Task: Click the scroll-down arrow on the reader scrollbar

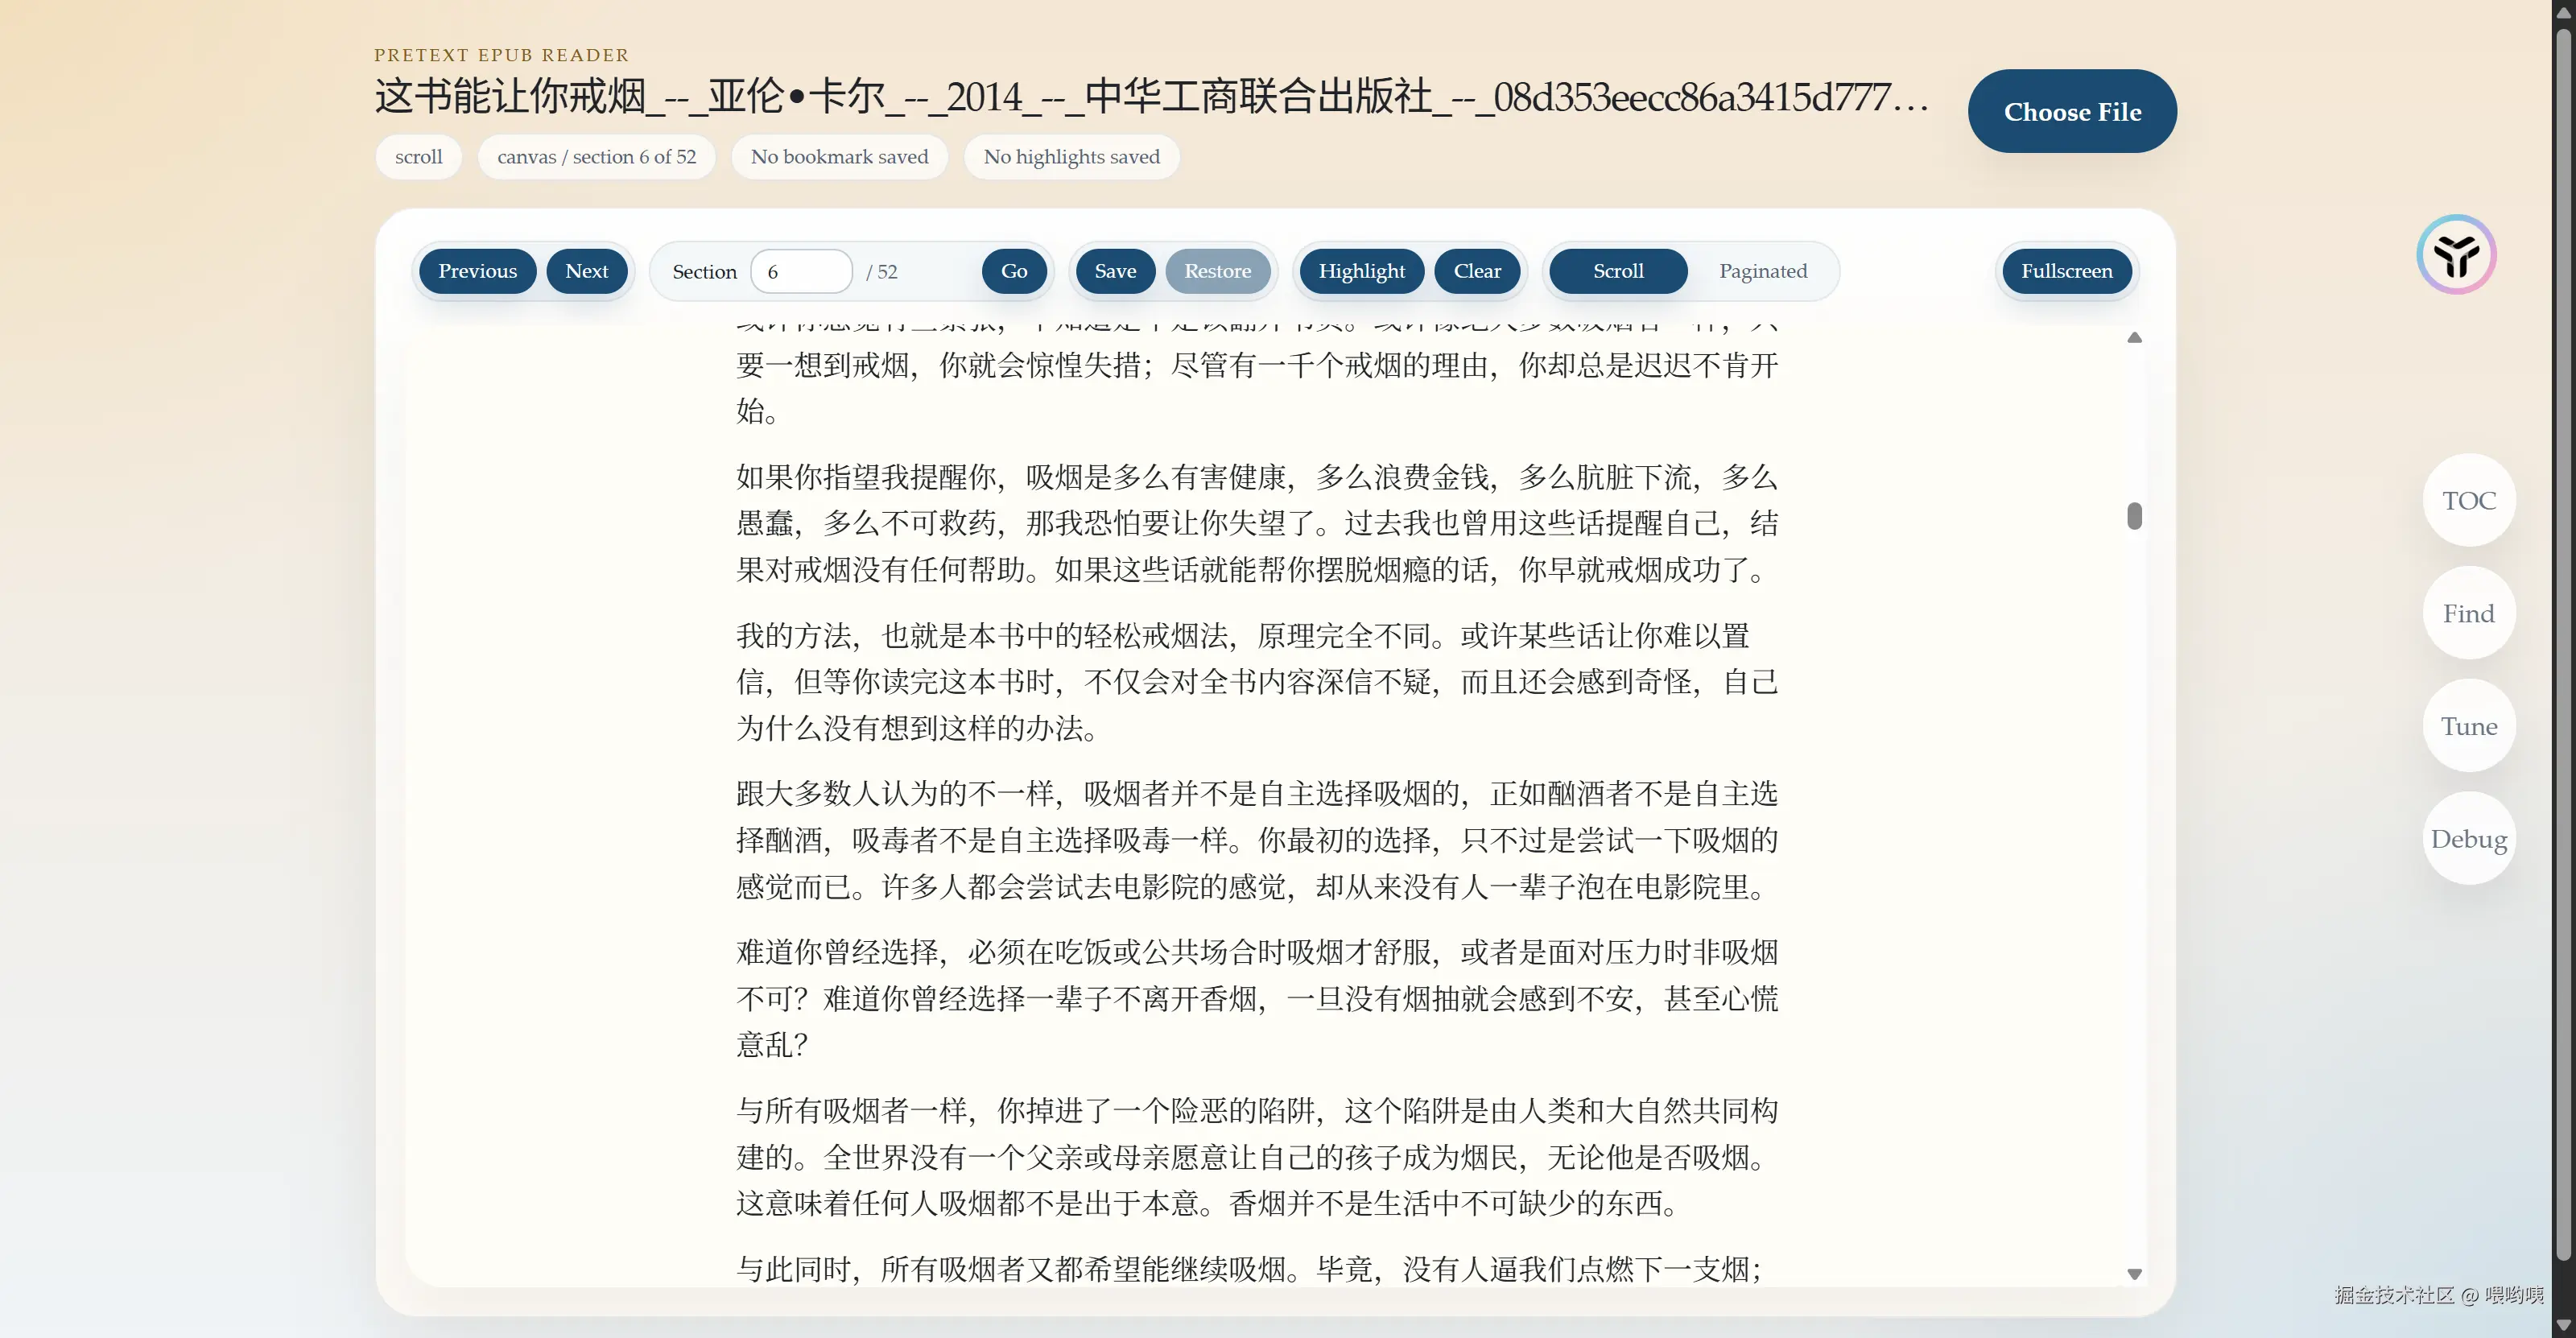Action: 2135,1273
